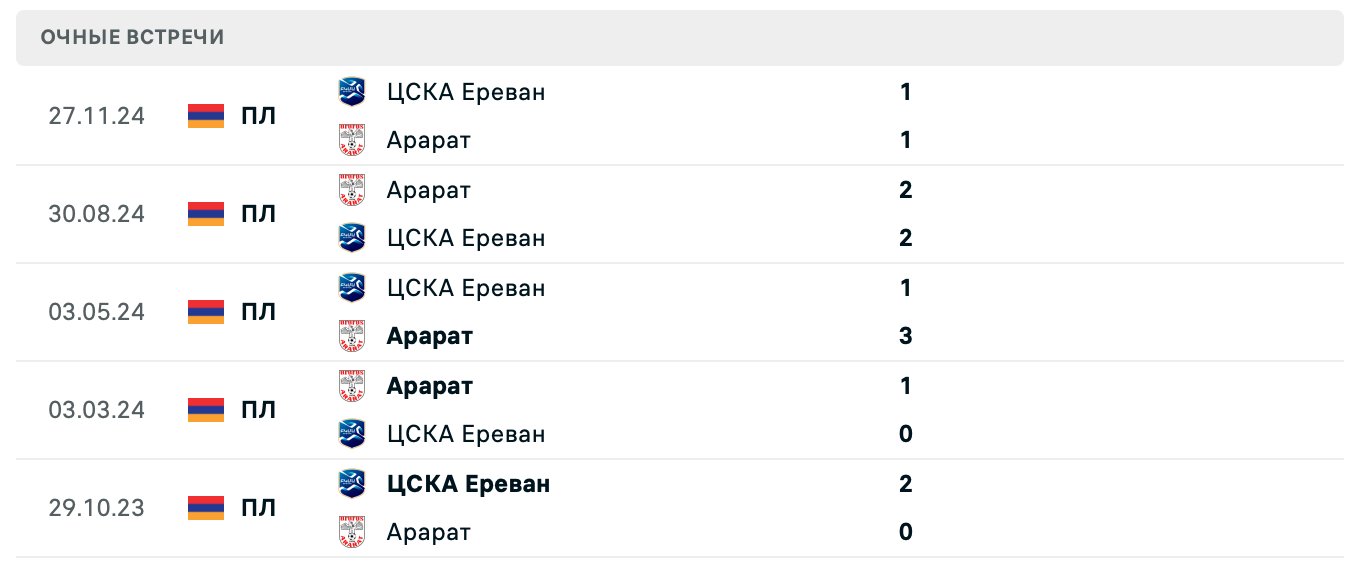Select the ЦСКА Ереван team name in the first match
This screenshot has width=1360, height=576.
point(466,91)
